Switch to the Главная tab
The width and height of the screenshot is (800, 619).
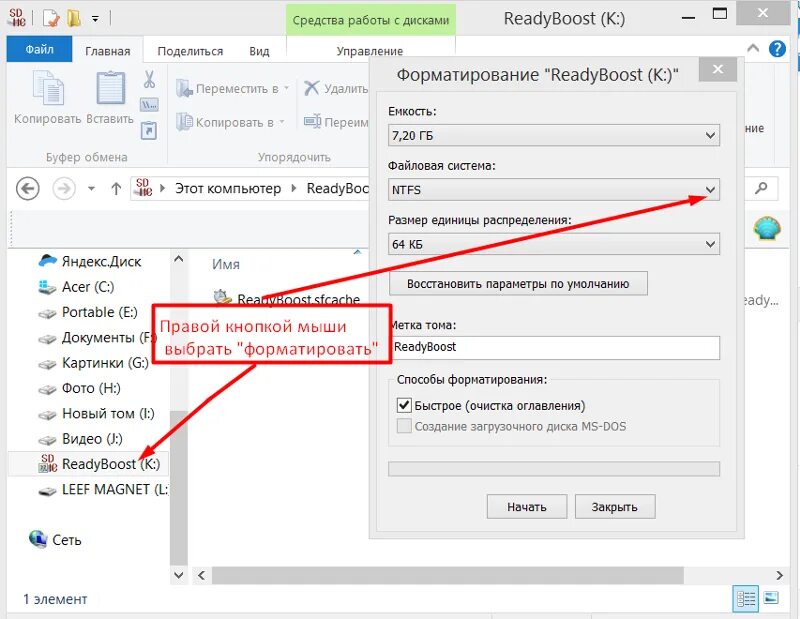[x=108, y=51]
